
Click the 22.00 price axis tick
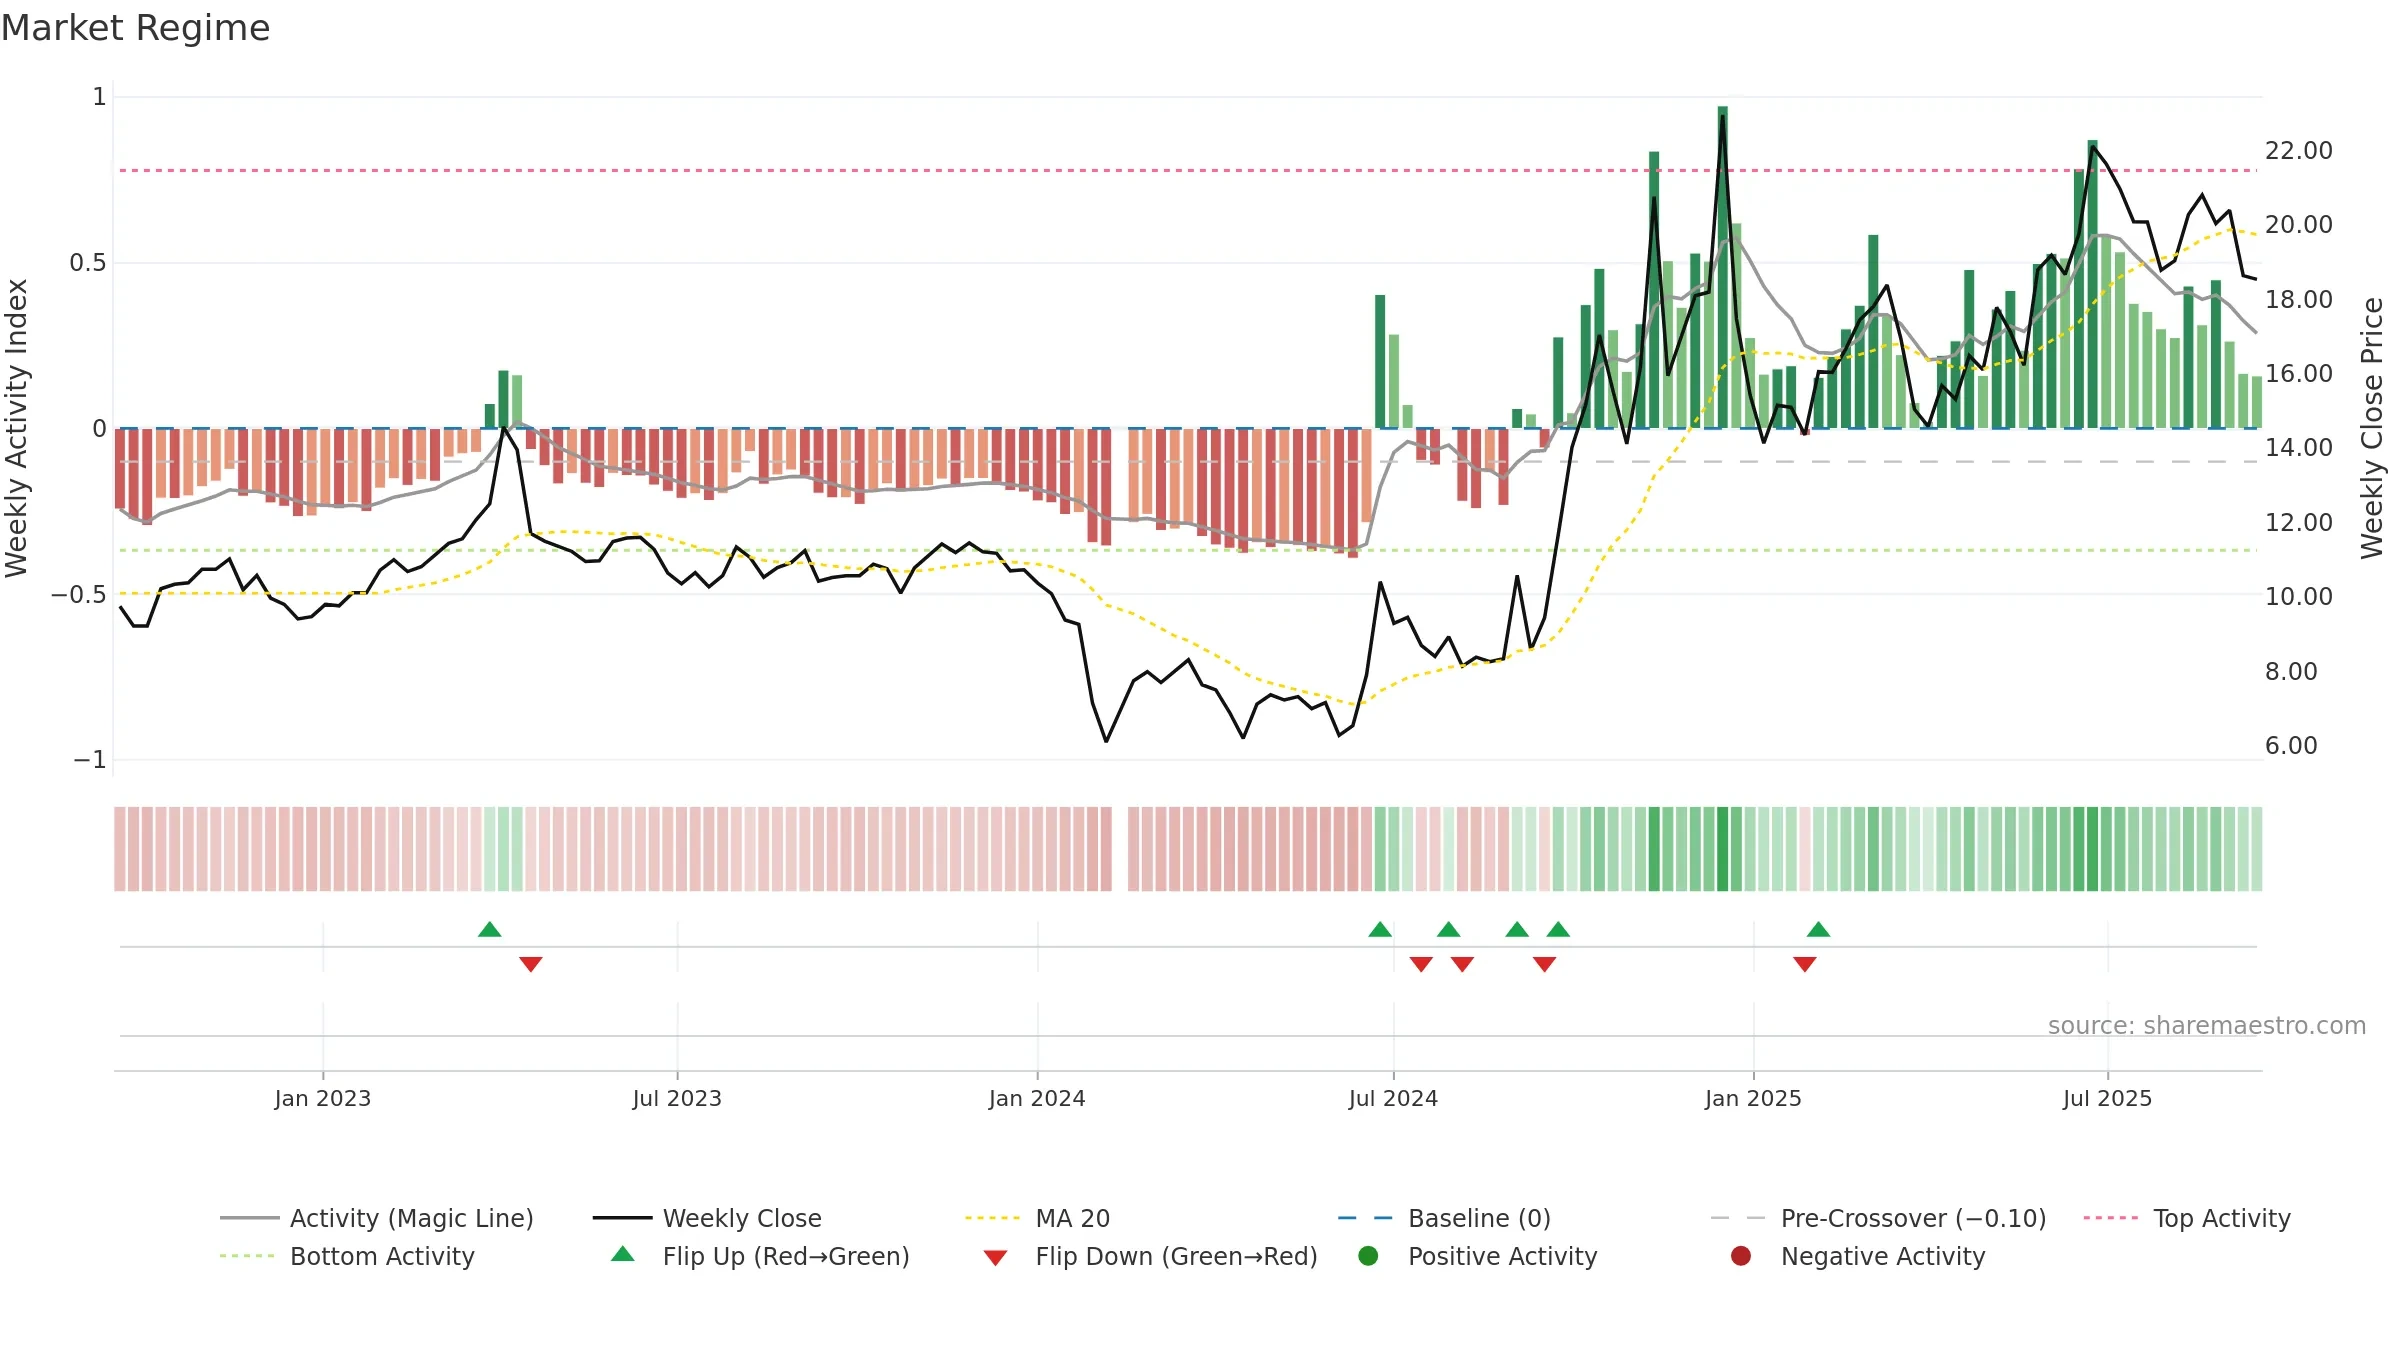click(x=2298, y=151)
